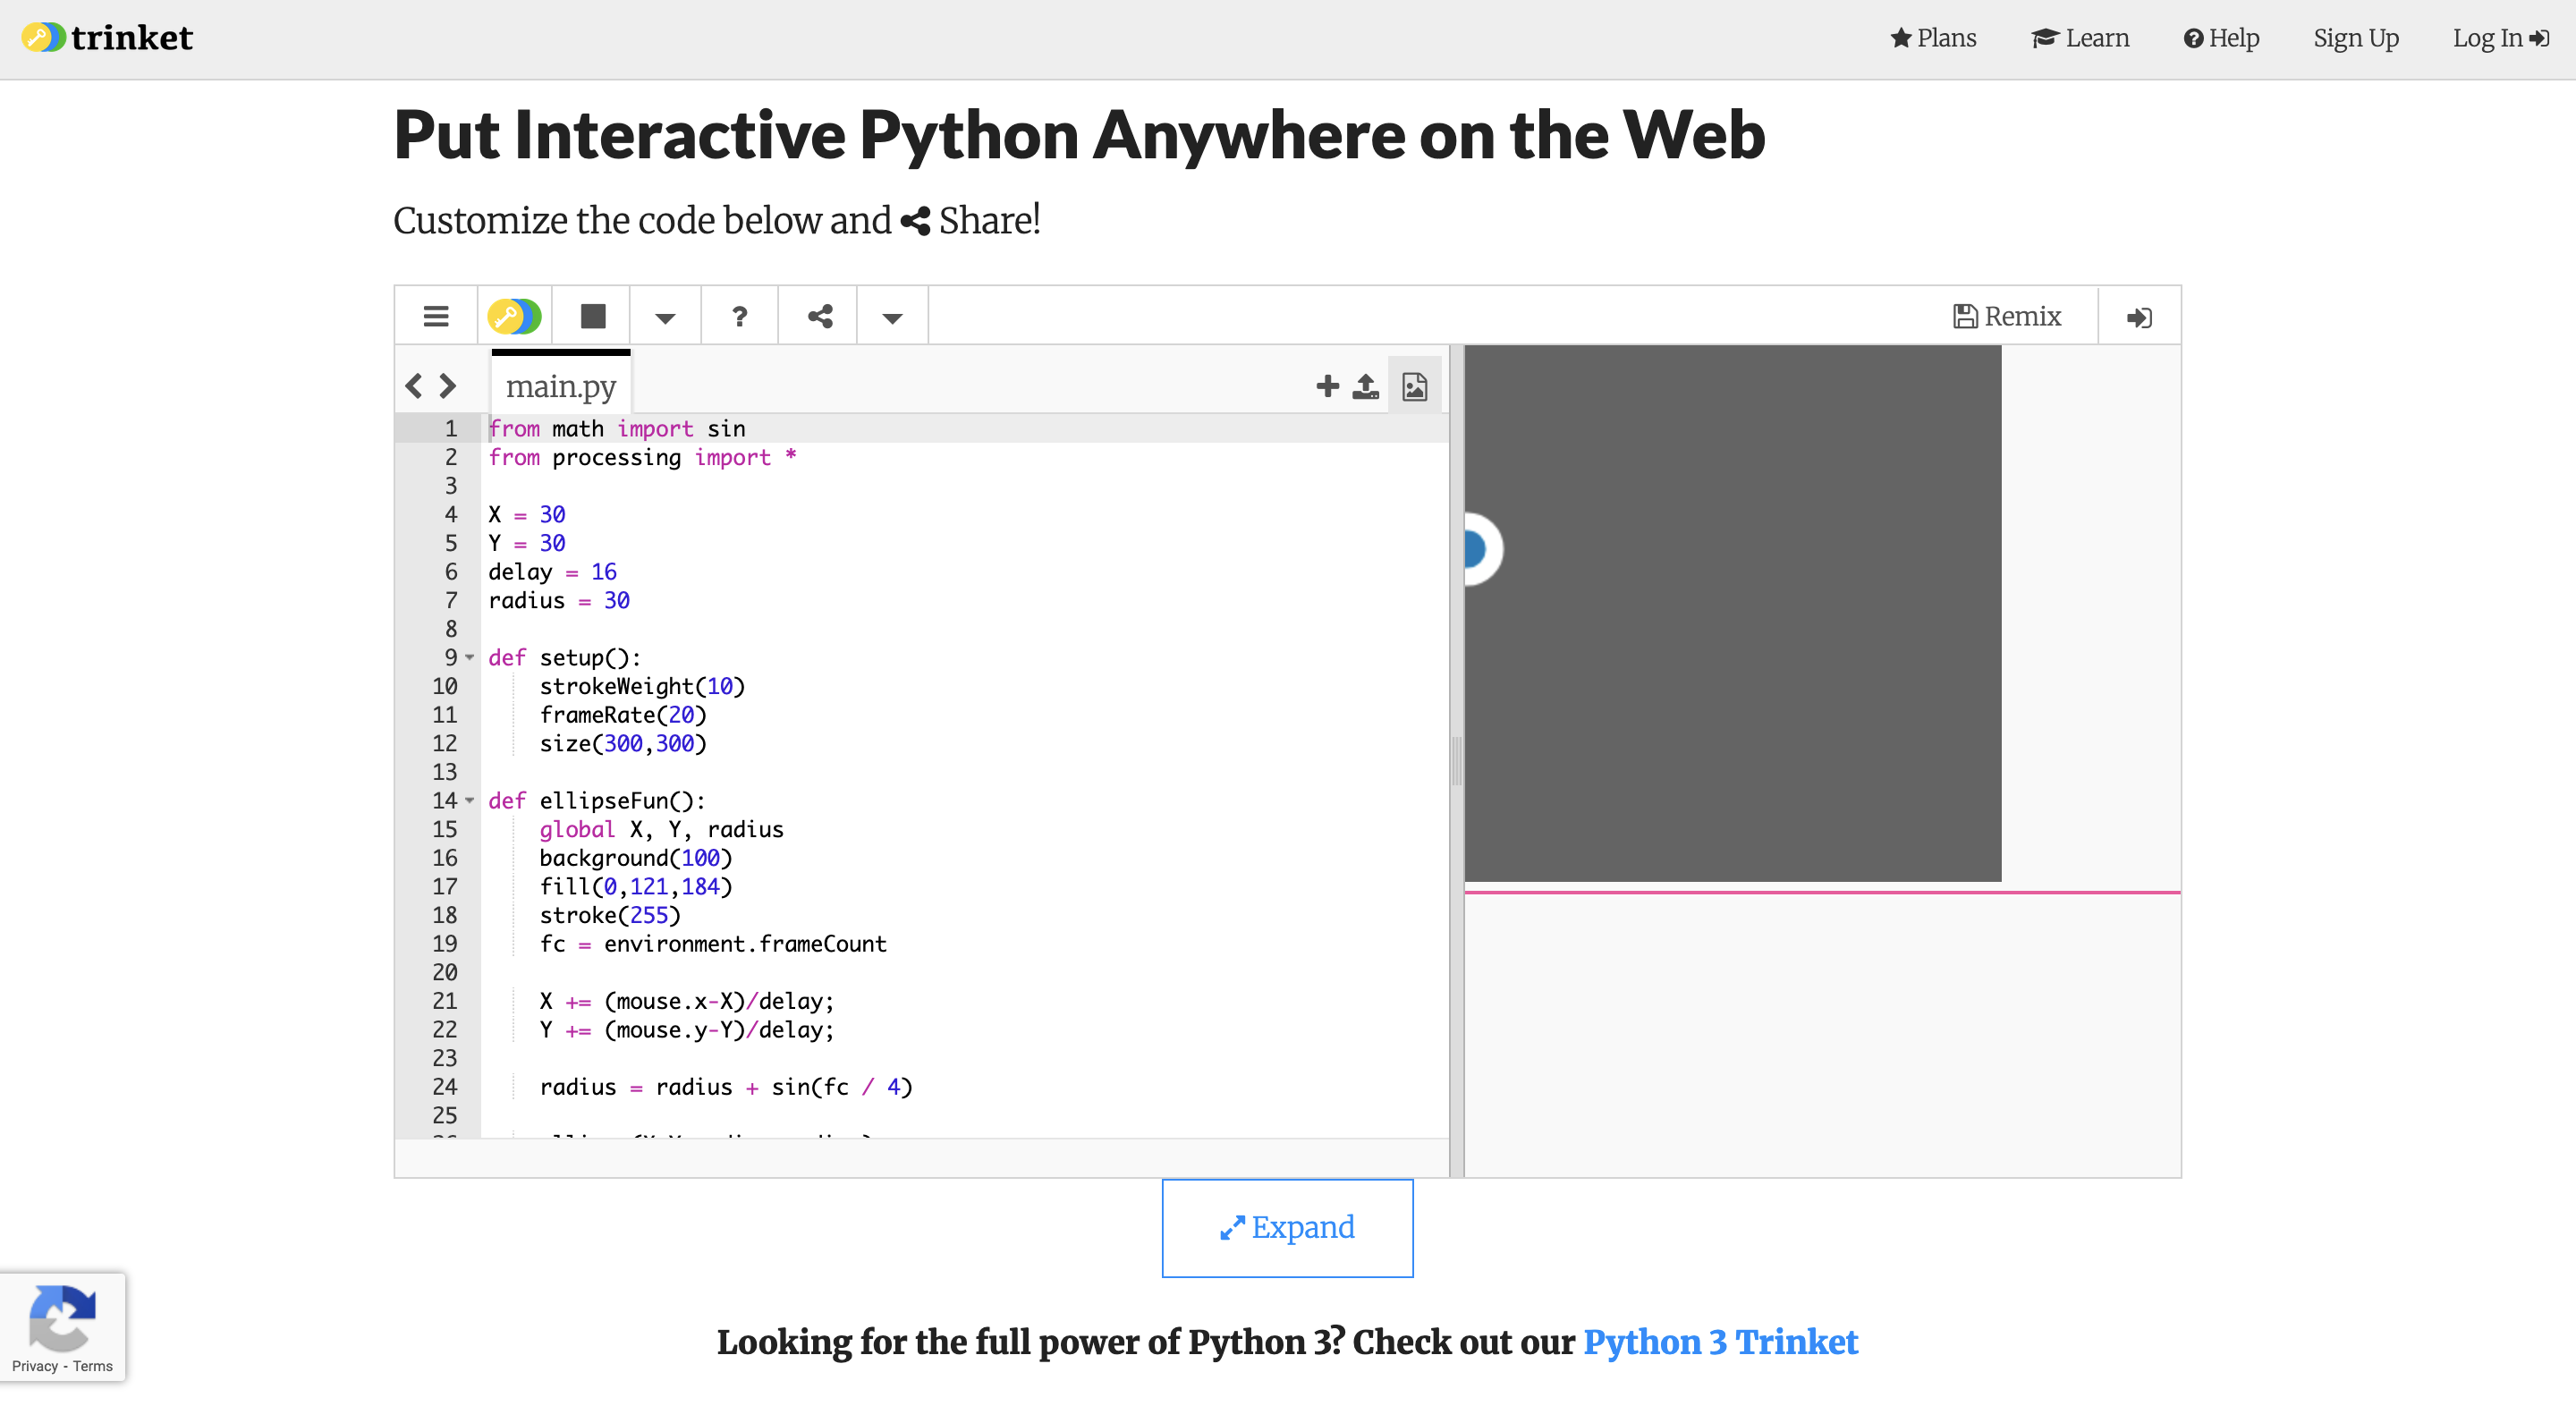
Task: Select the main.py tab
Action: click(x=561, y=386)
